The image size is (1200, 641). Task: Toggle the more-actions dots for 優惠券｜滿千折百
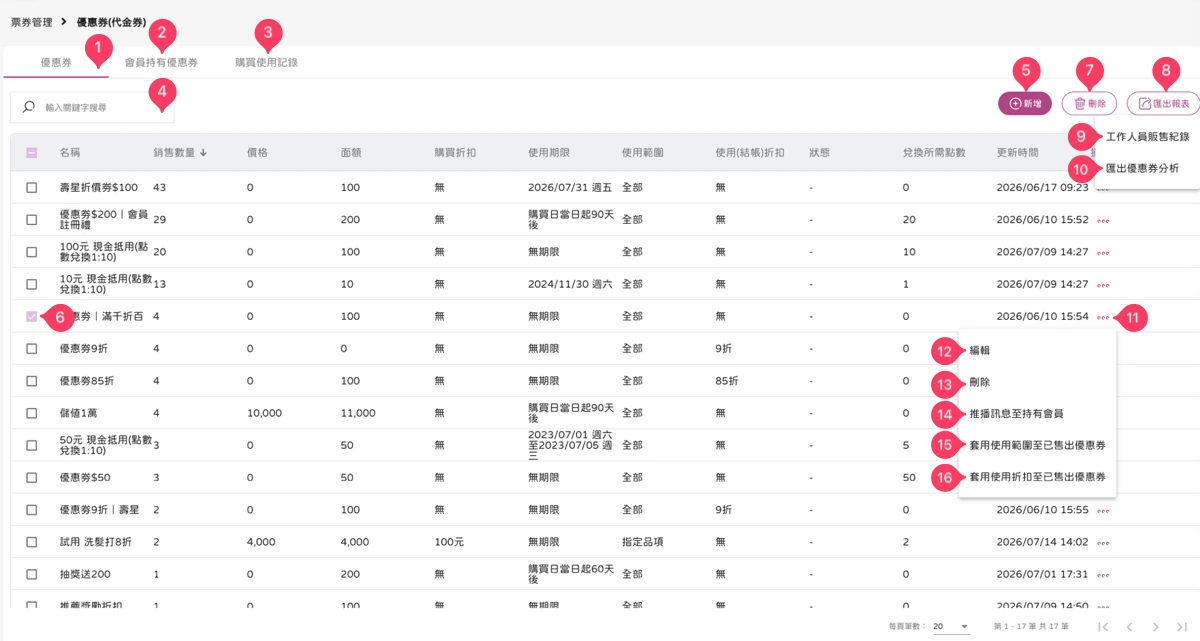pos(1103,317)
